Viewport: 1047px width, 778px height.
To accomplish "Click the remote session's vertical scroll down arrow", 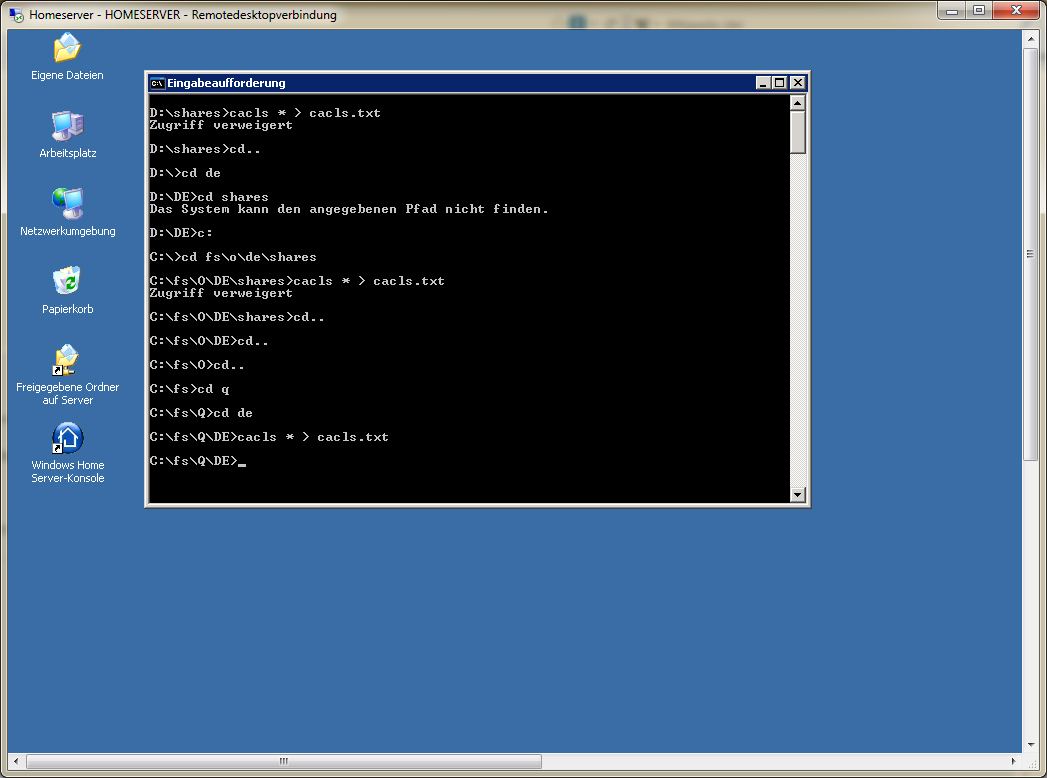I will point(1031,744).
